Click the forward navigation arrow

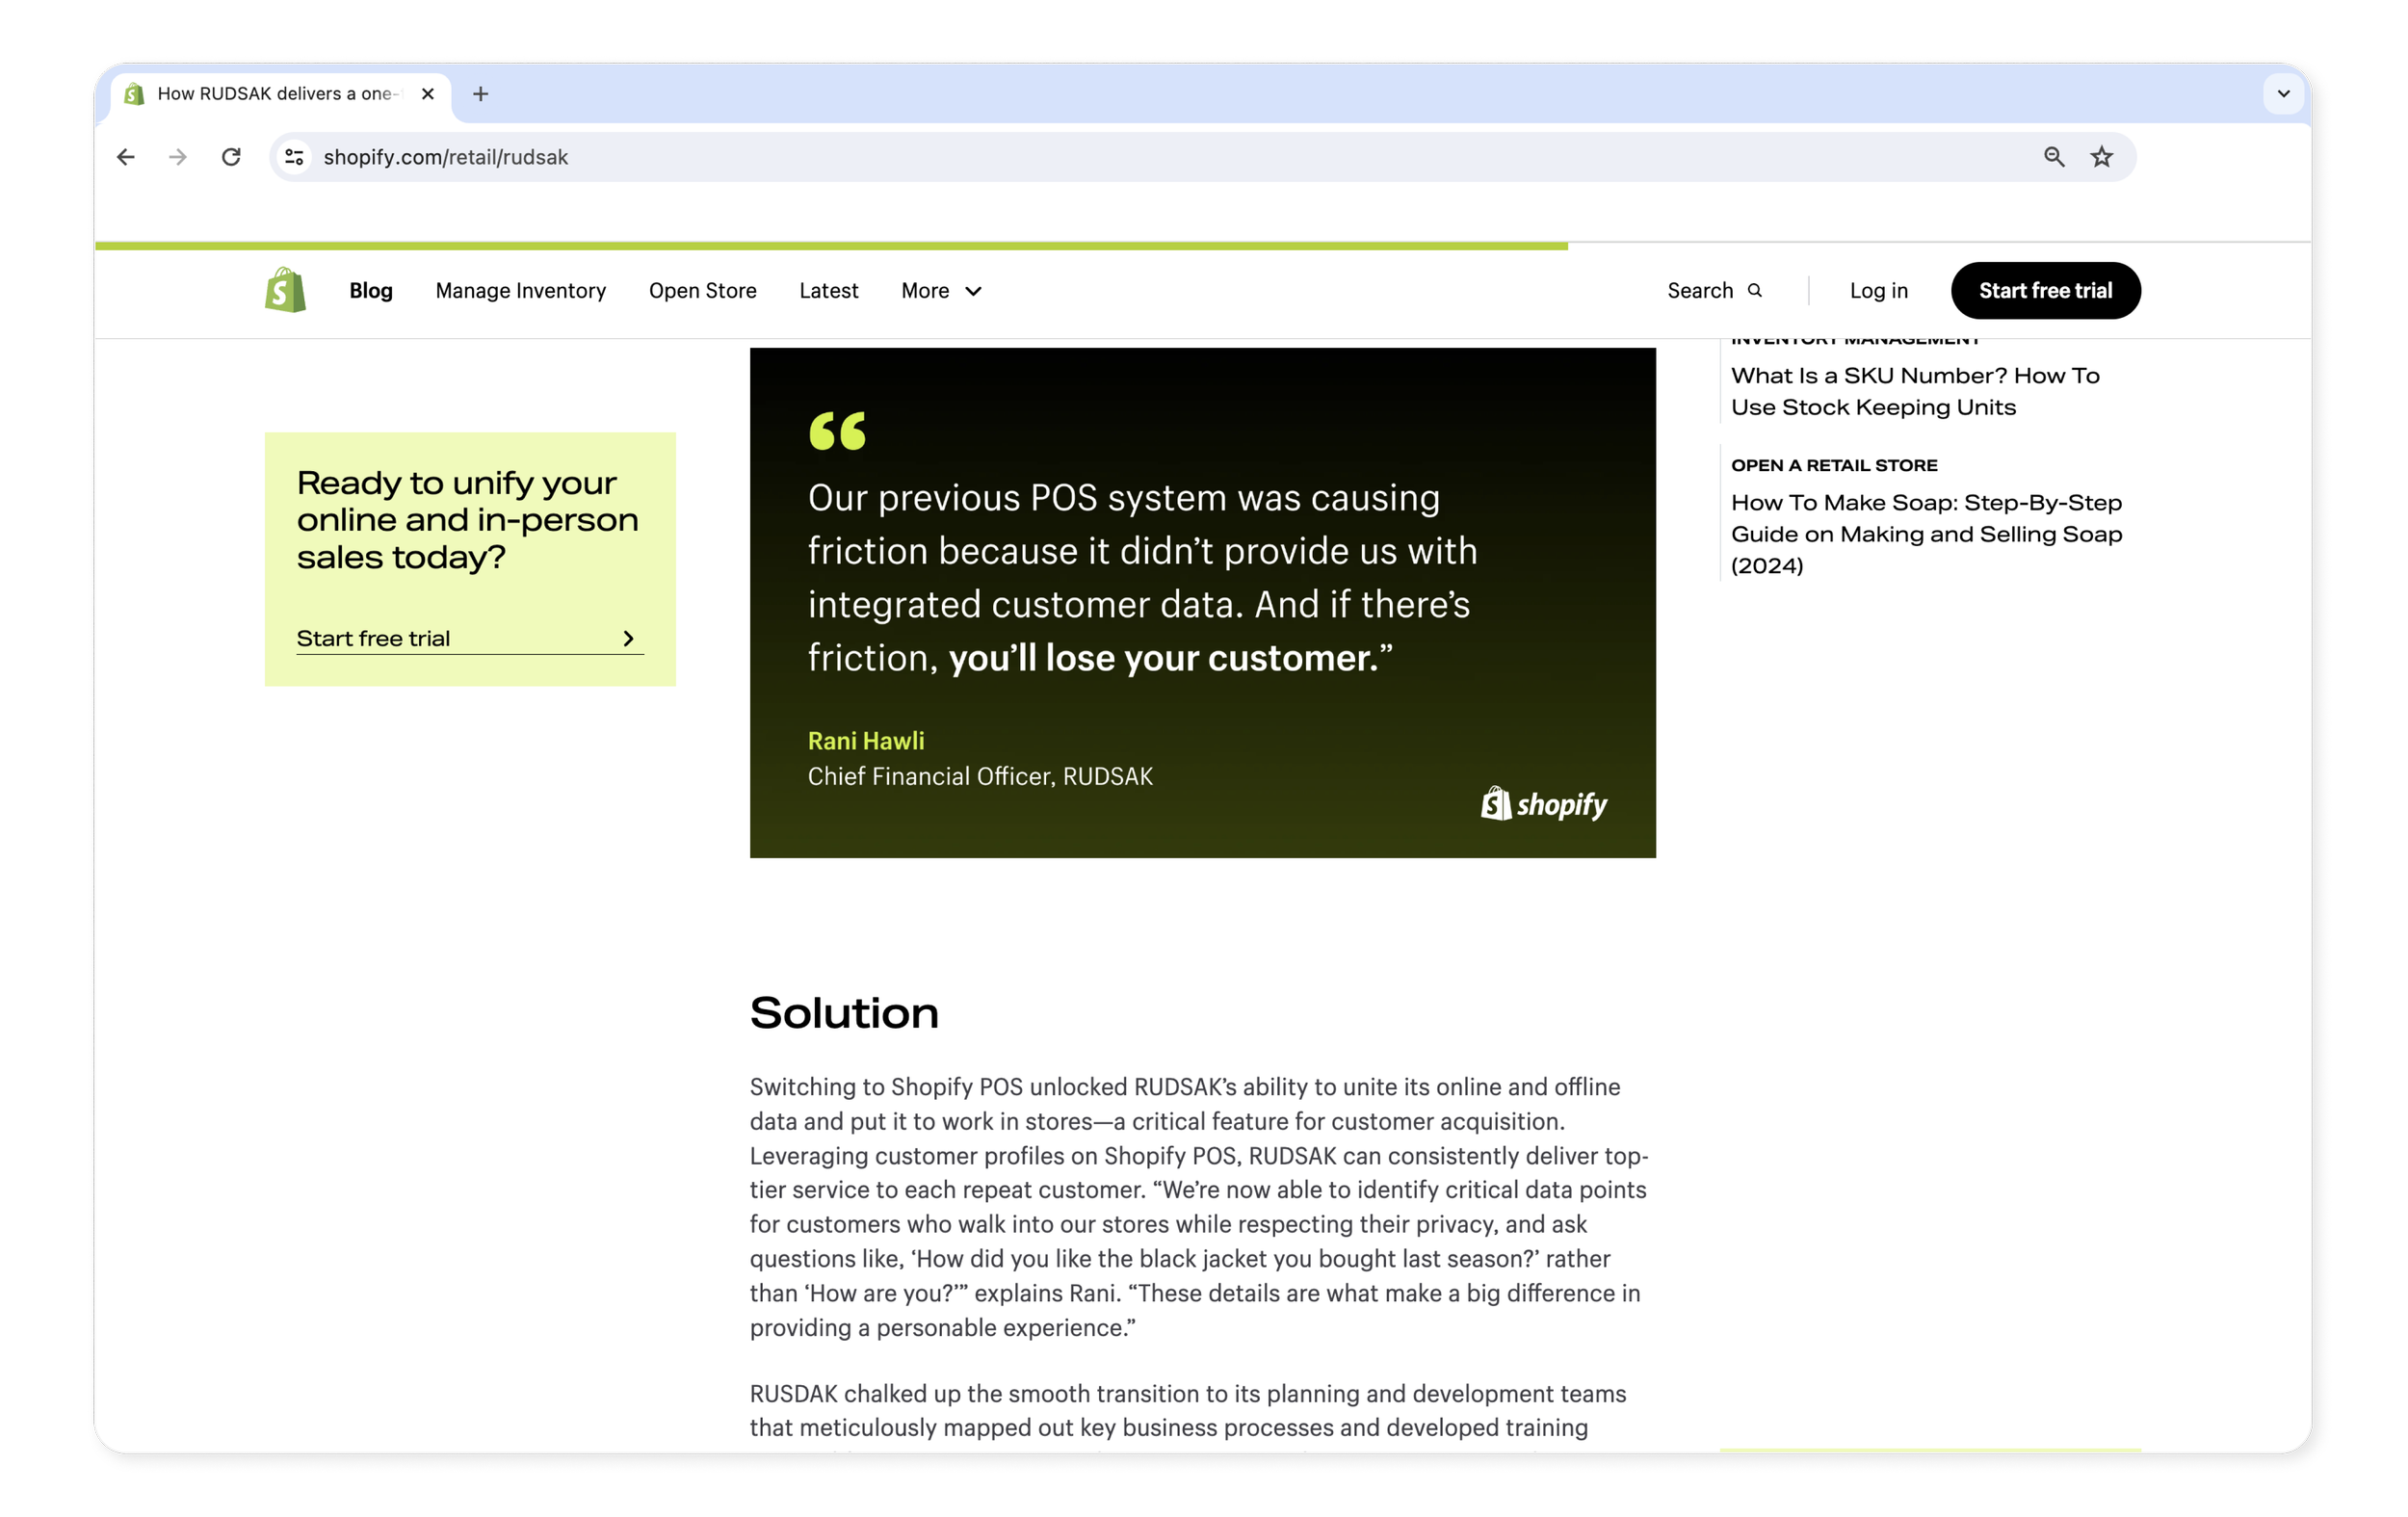tap(178, 157)
